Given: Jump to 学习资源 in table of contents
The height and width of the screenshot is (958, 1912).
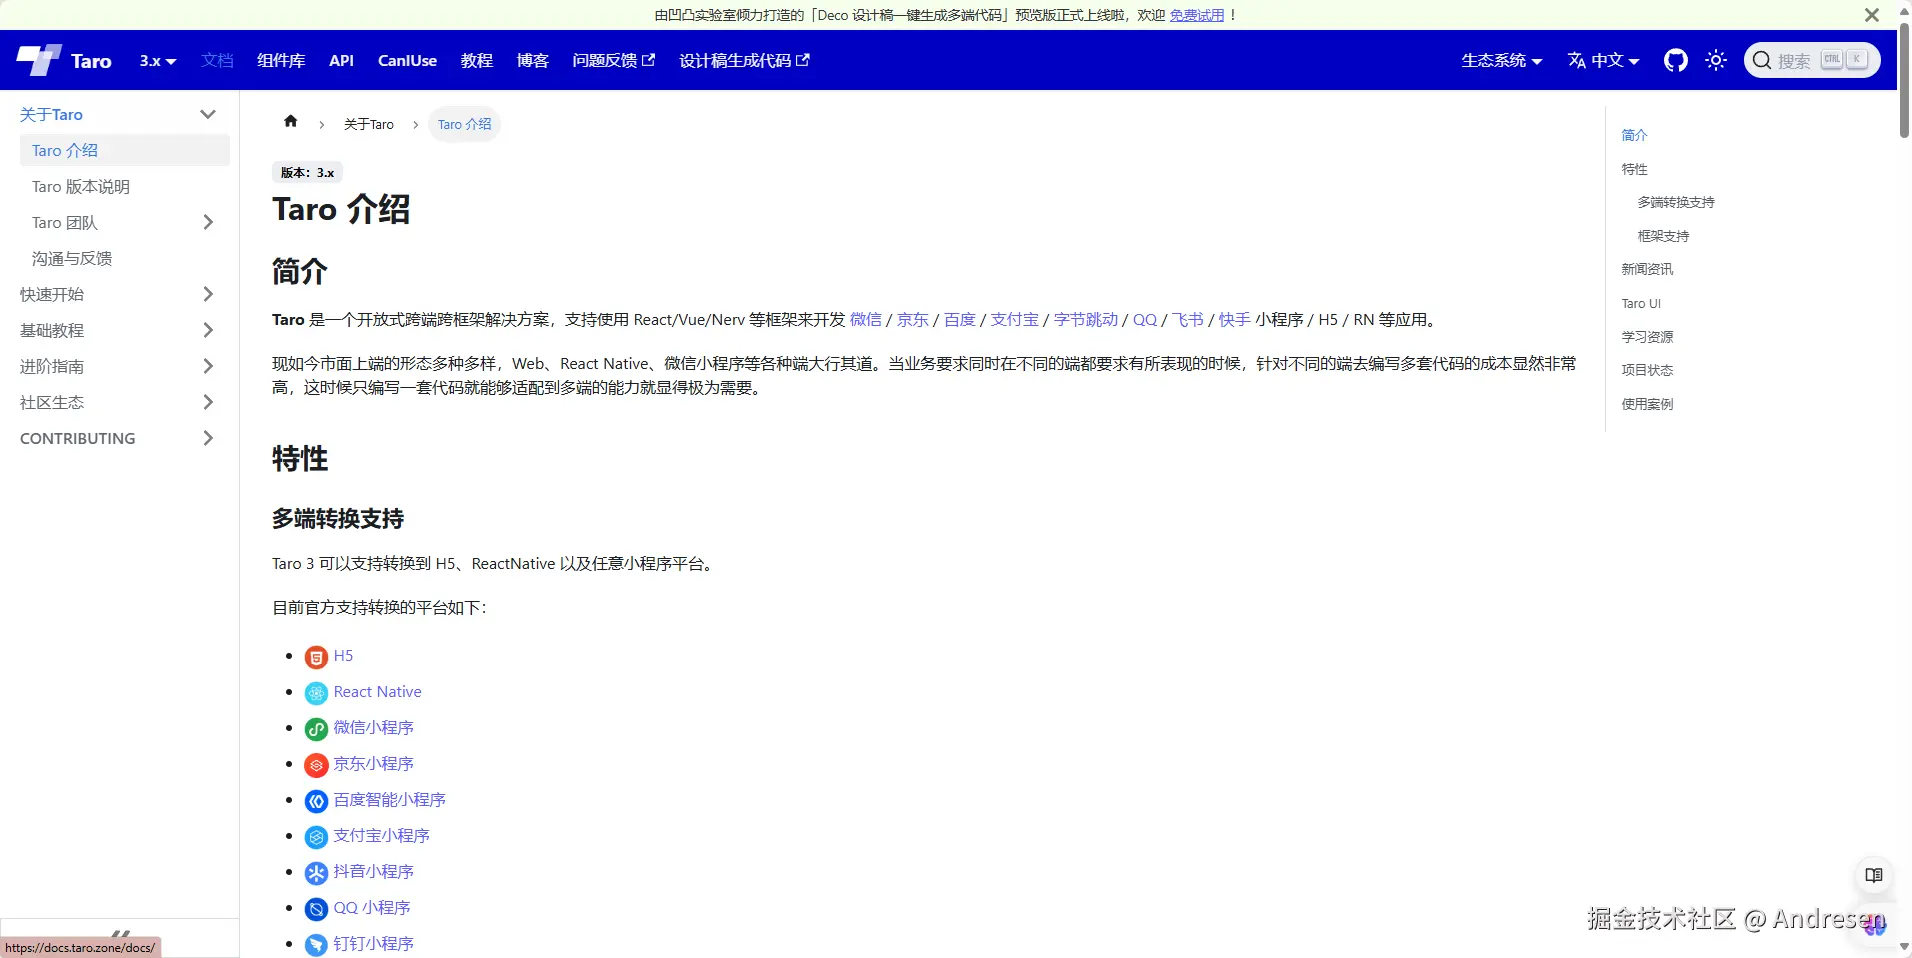Looking at the screenshot, I should coord(1647,337).
